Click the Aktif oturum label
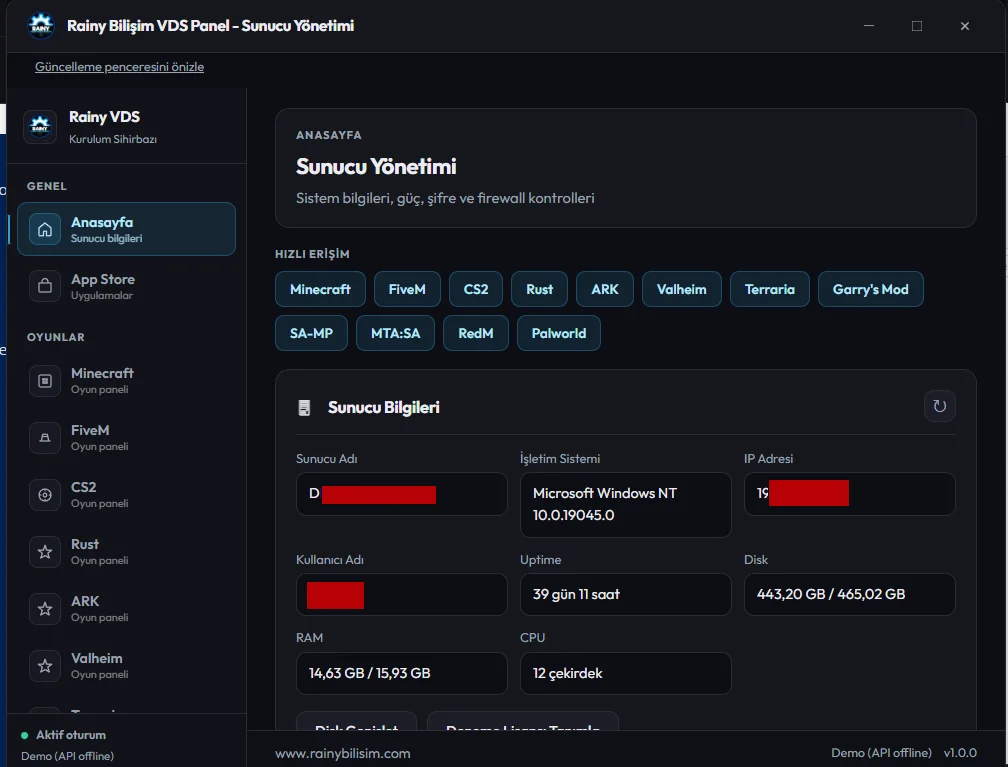Image resolution: width=1008 pixels, height=767 pixels. [x=71, y=735]
